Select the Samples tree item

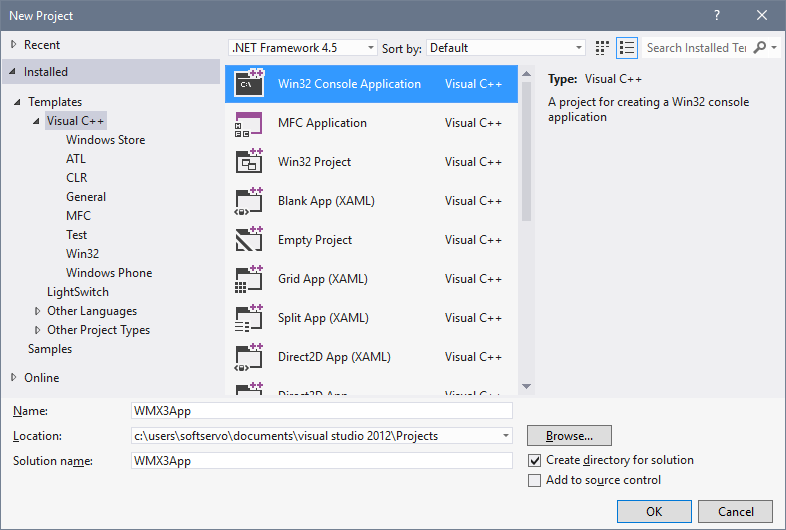[x=50, y=349]
